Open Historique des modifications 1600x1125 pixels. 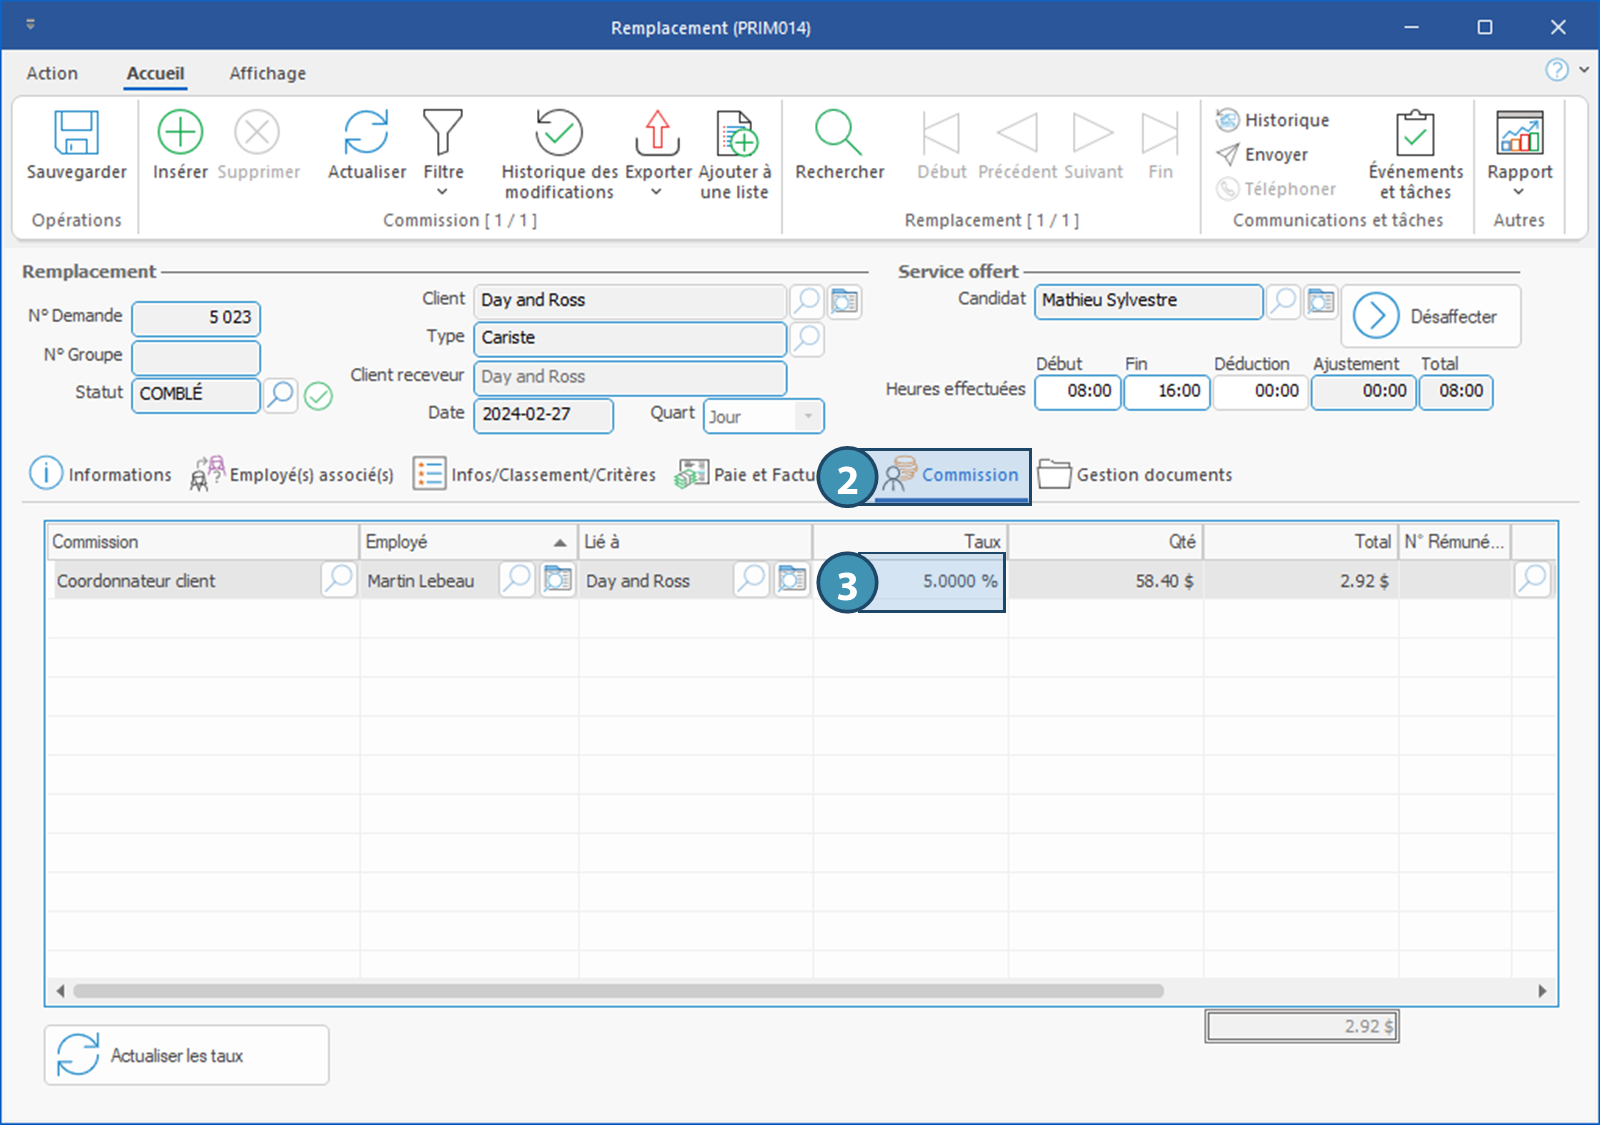pos(558,133)
